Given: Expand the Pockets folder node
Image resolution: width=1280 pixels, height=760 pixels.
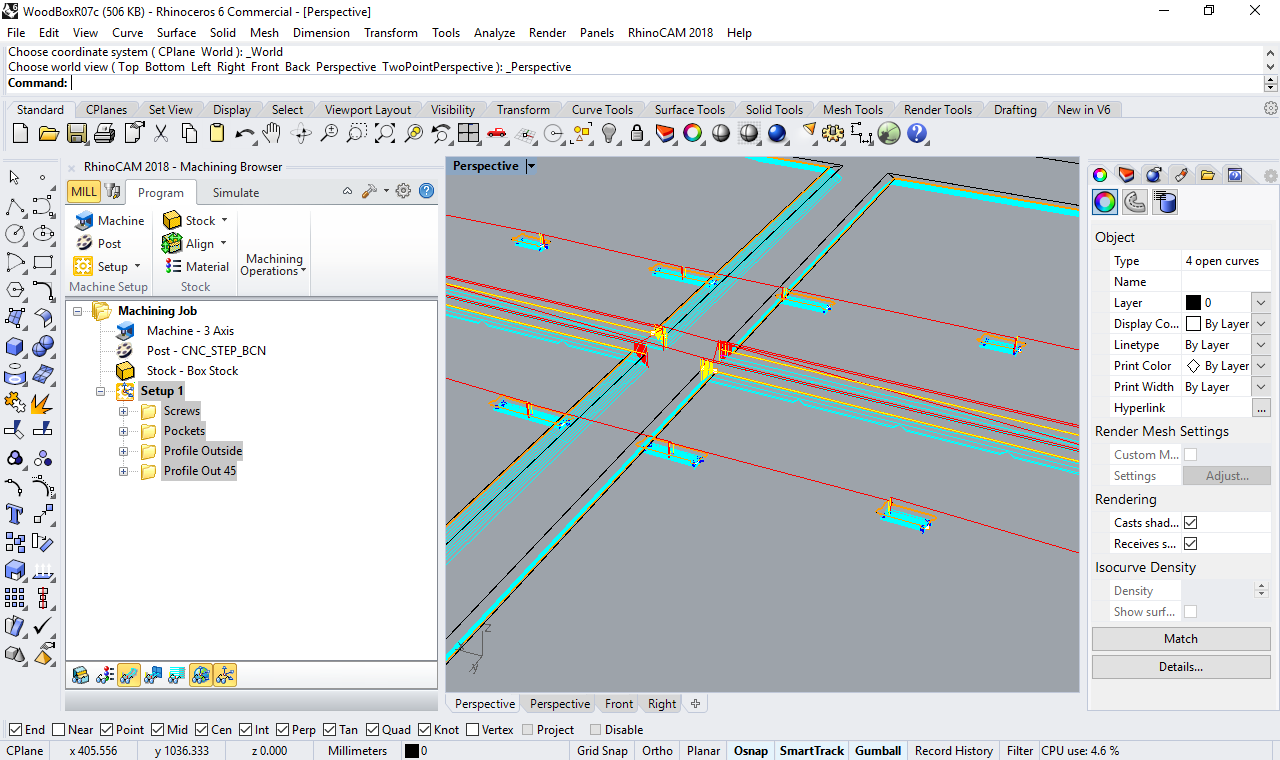Looking at the screenshot, I should tap(124, 431).
